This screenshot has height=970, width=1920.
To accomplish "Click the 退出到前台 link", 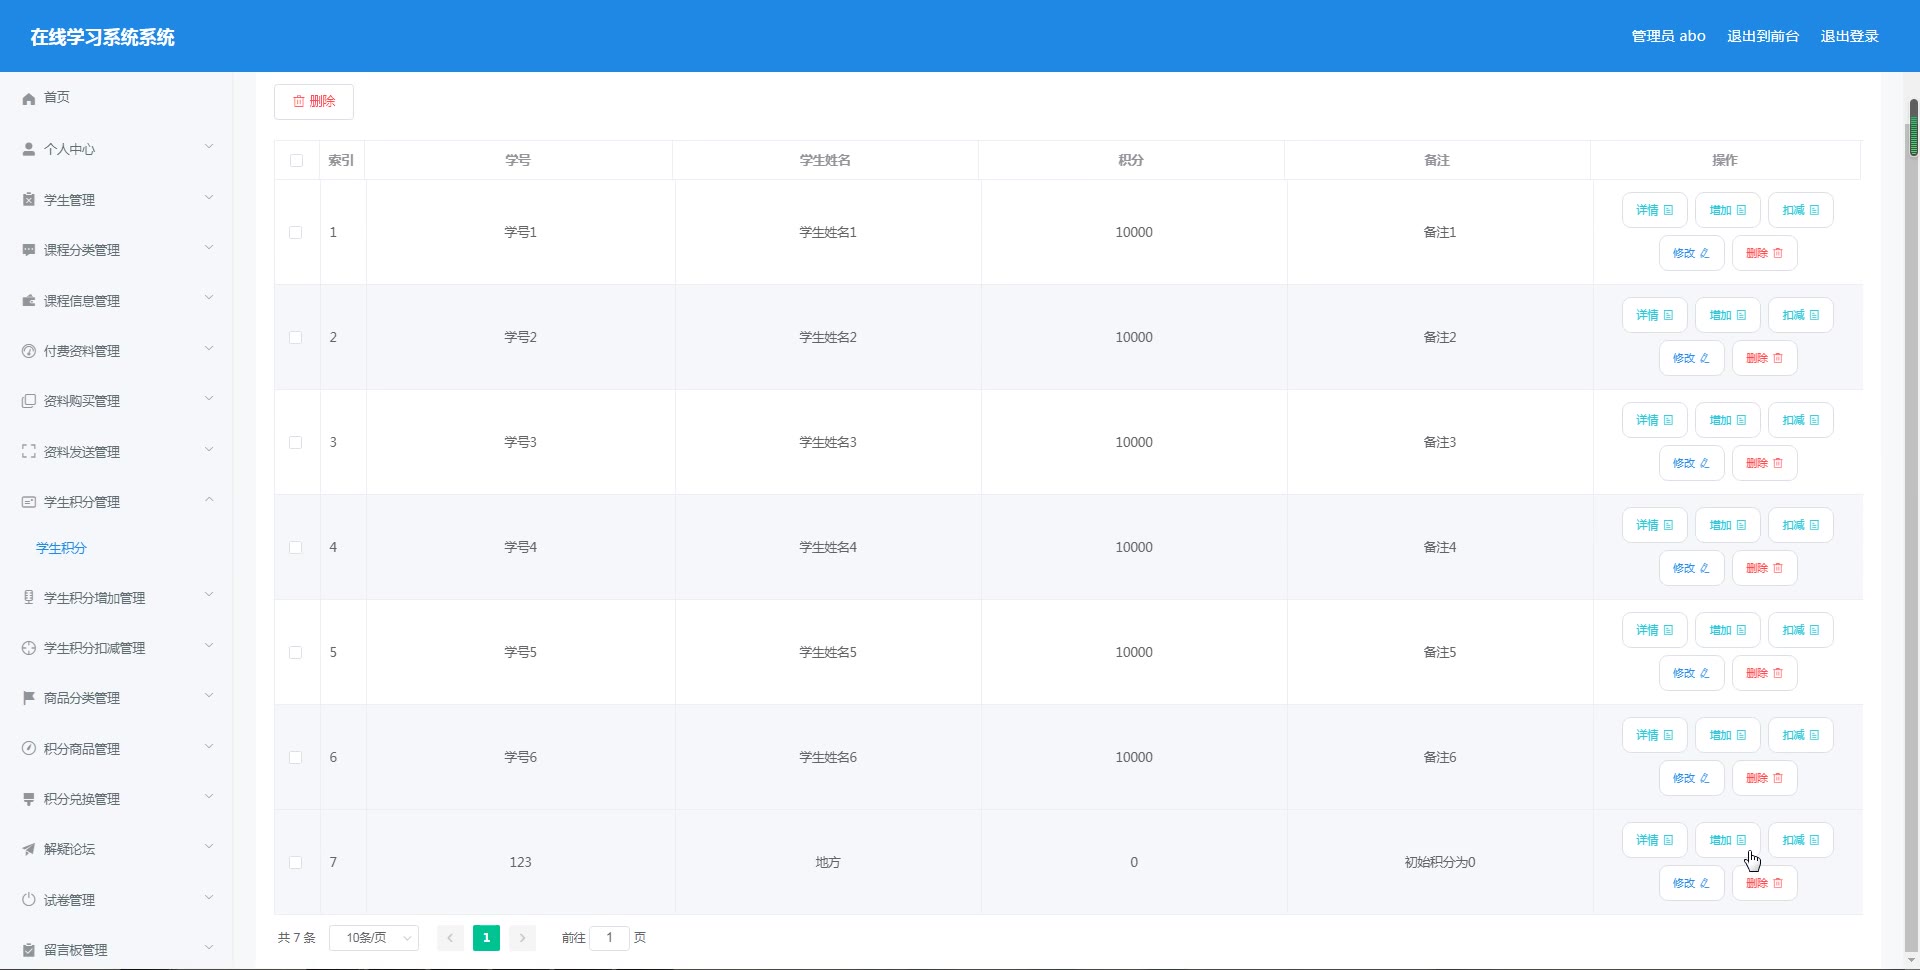I will 1763,36.
